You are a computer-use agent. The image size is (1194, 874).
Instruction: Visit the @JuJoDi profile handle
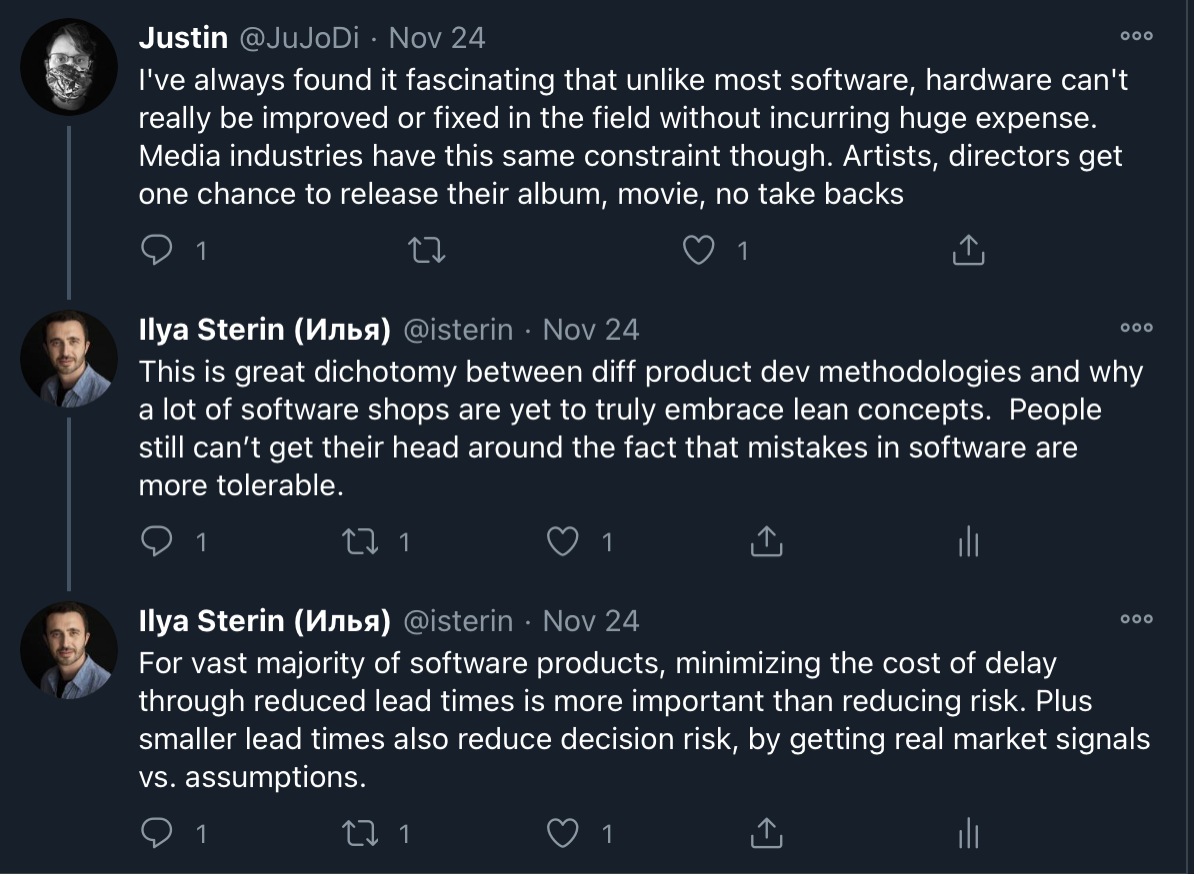[x=299, y=38]
